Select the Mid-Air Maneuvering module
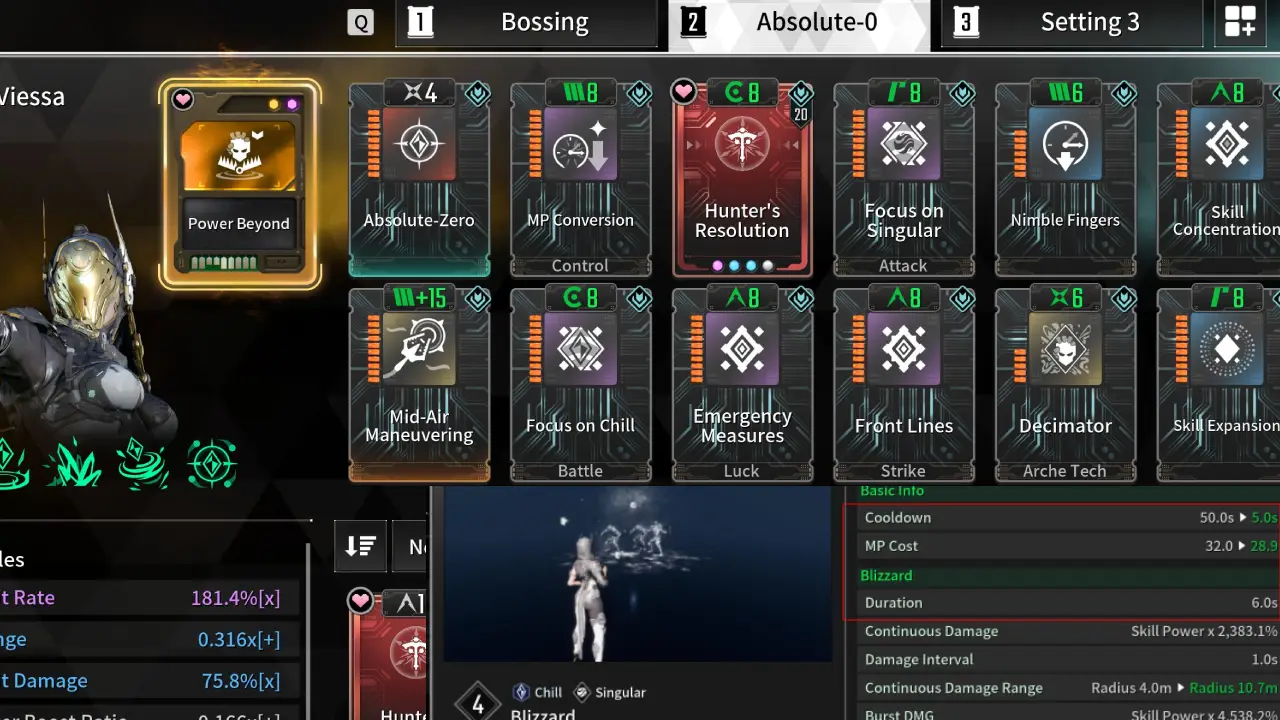Screen dimensions: 1280x720 tap(419, 385)
